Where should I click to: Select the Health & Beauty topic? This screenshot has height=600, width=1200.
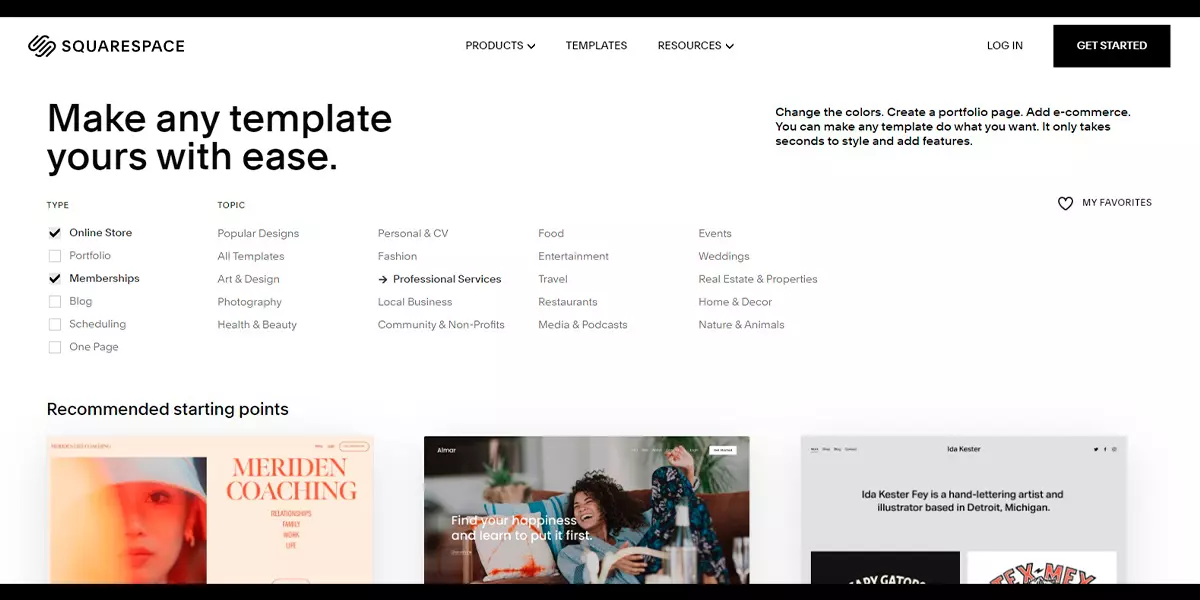[257, 325]
